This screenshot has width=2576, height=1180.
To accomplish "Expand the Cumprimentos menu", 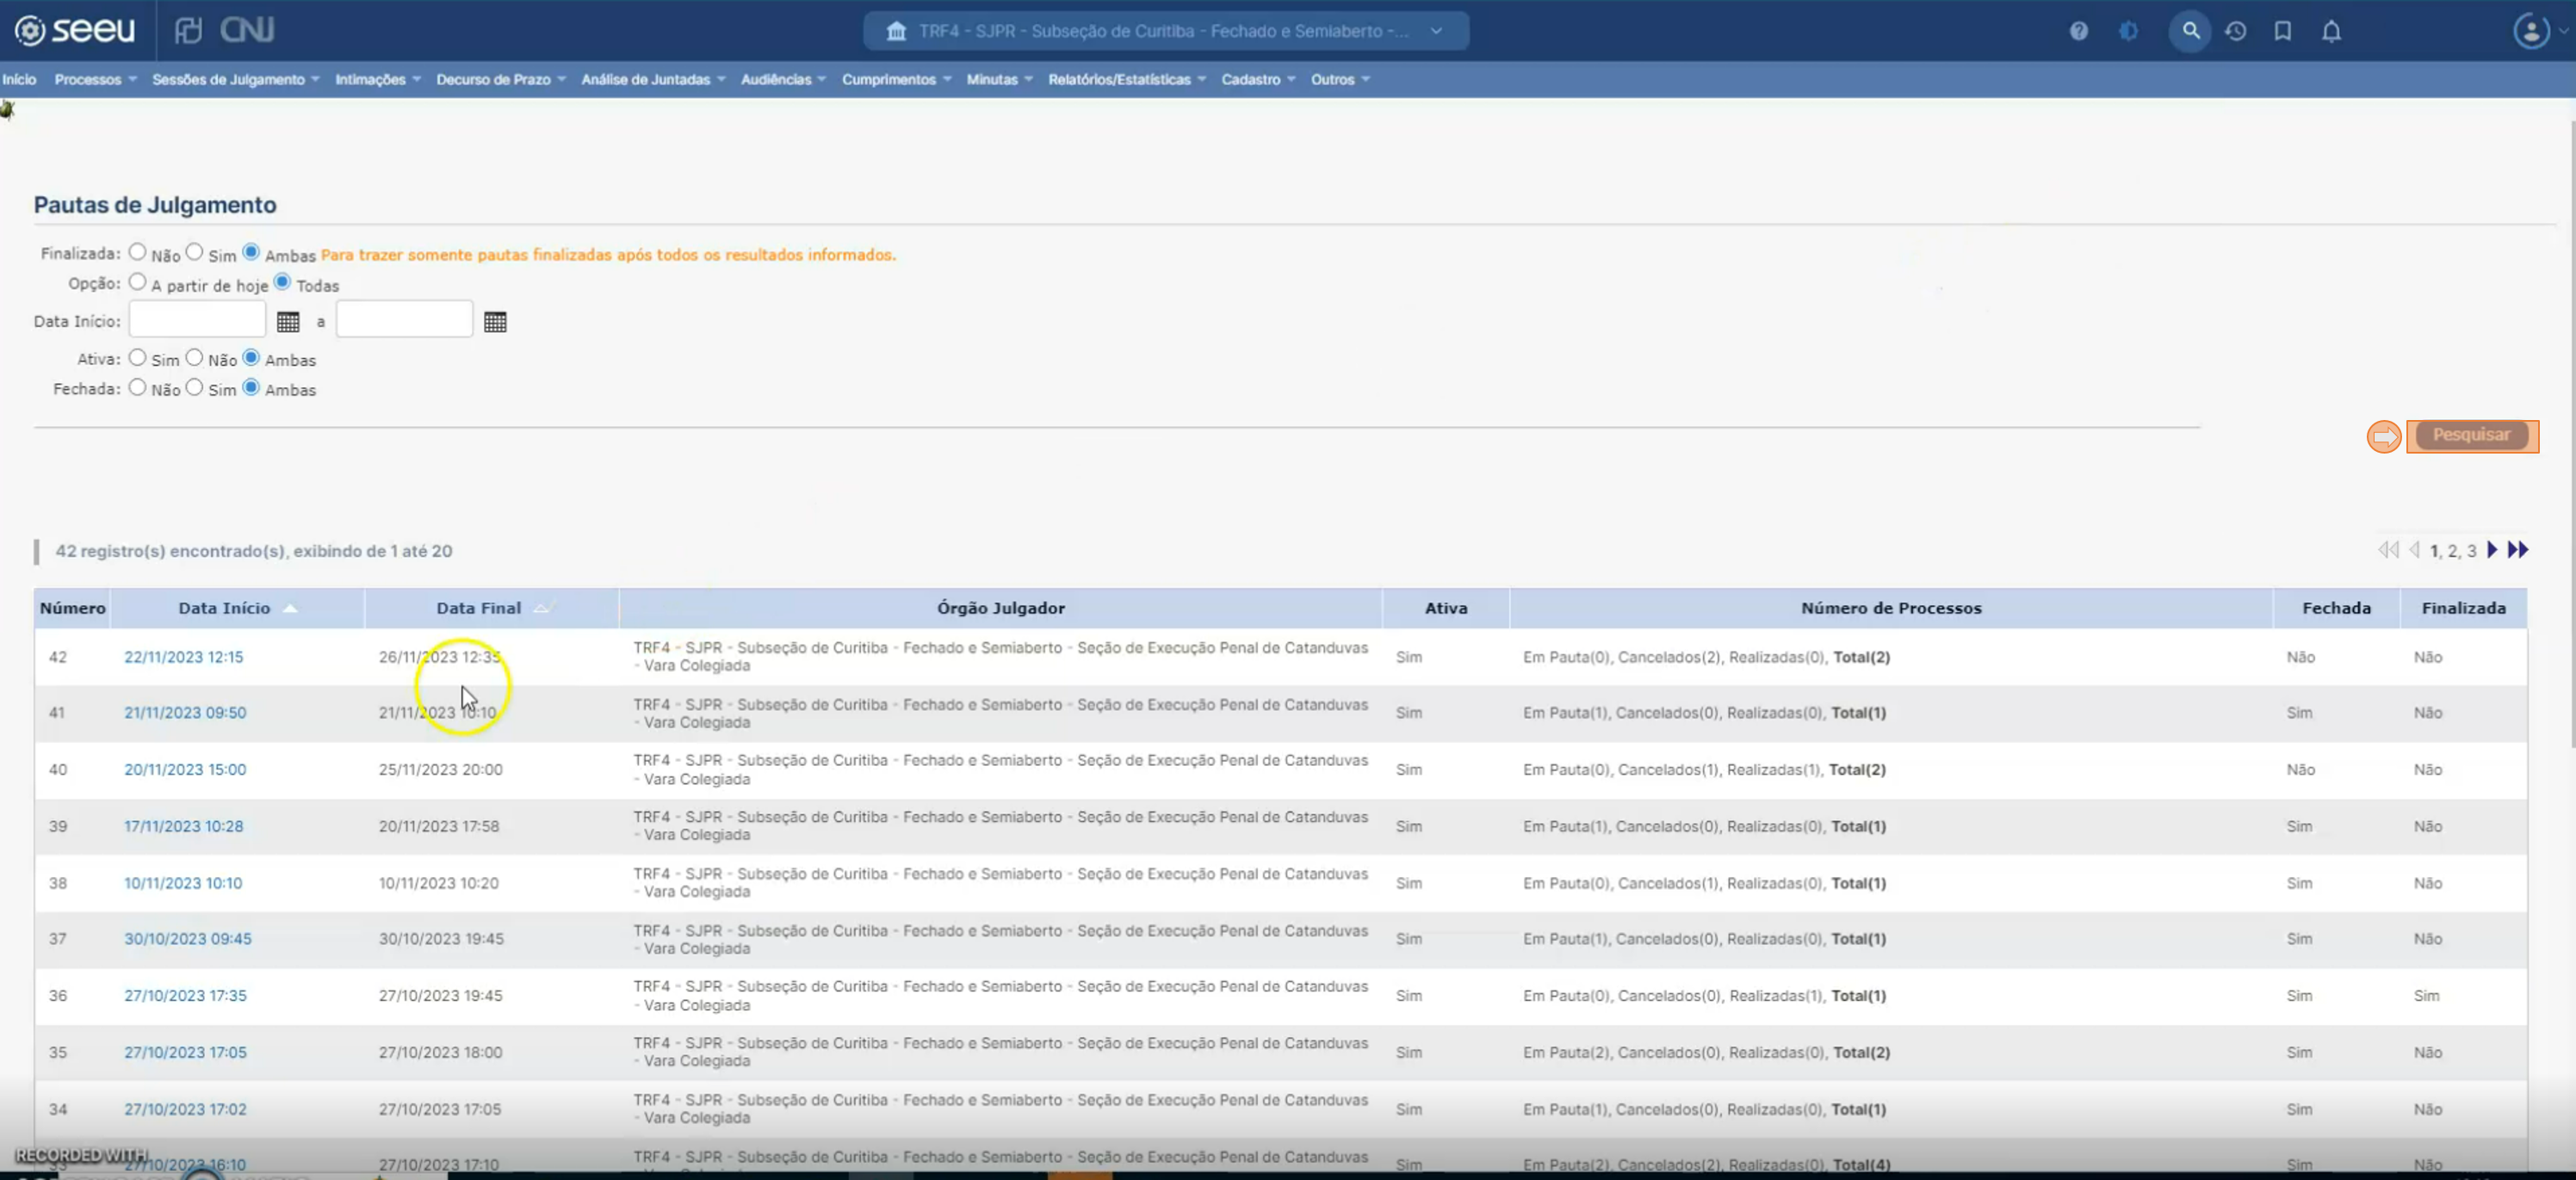I will (x=896, y=79).
